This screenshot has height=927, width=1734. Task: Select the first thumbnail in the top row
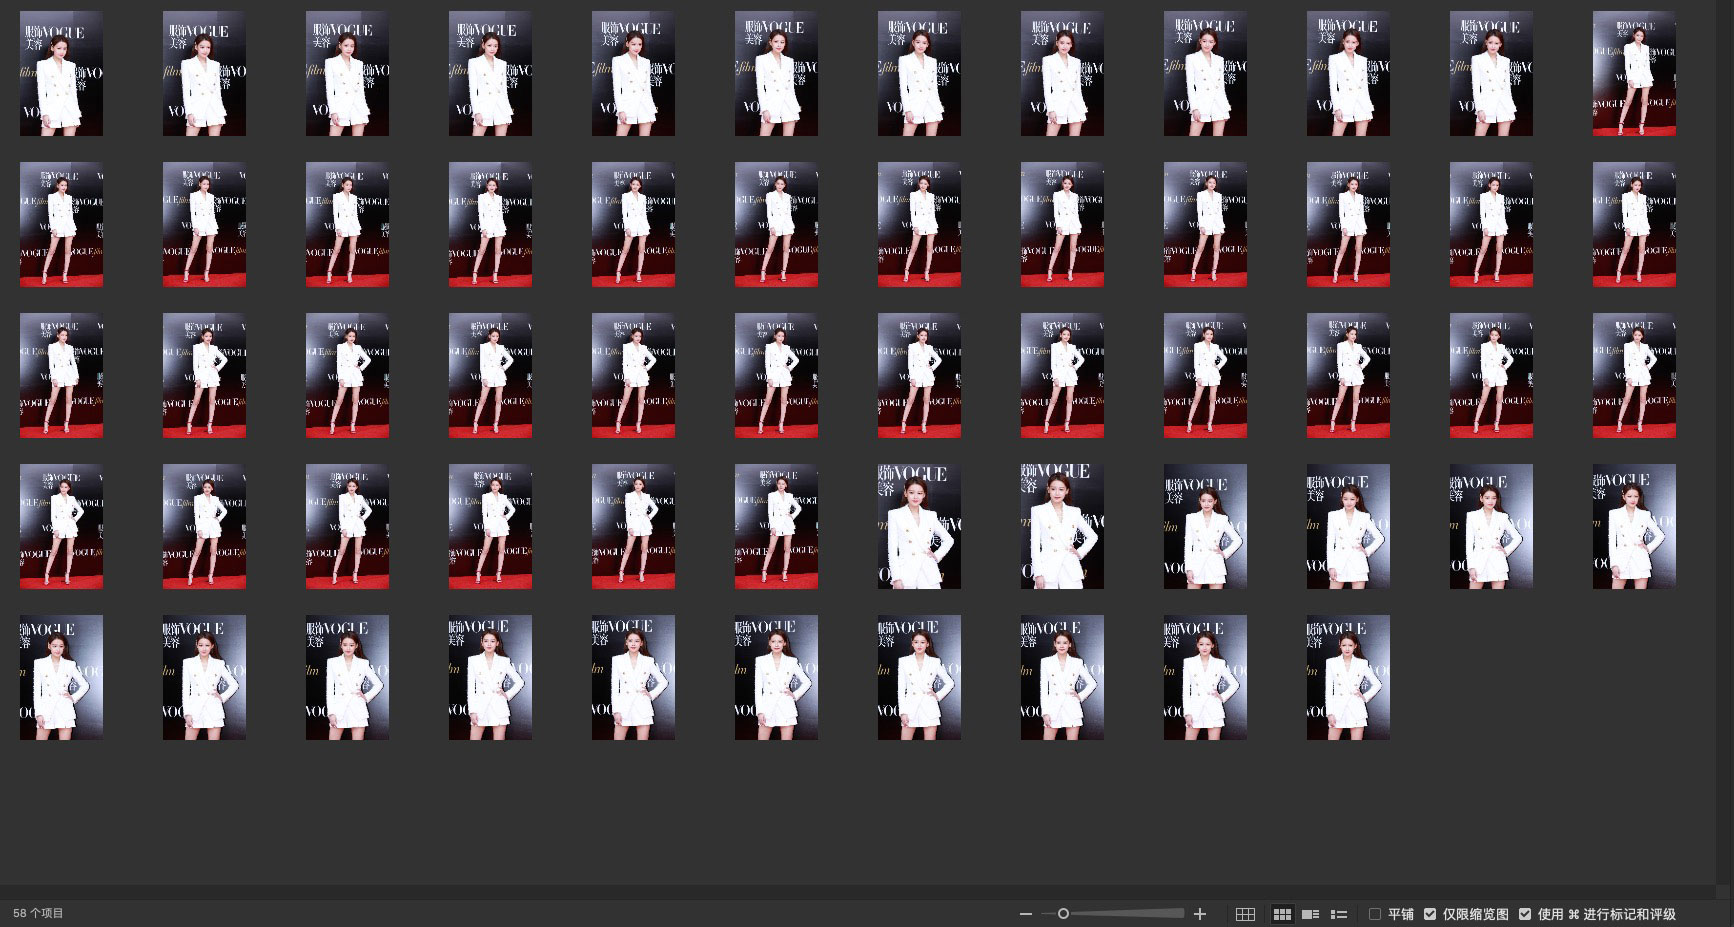tap(61, 73)
